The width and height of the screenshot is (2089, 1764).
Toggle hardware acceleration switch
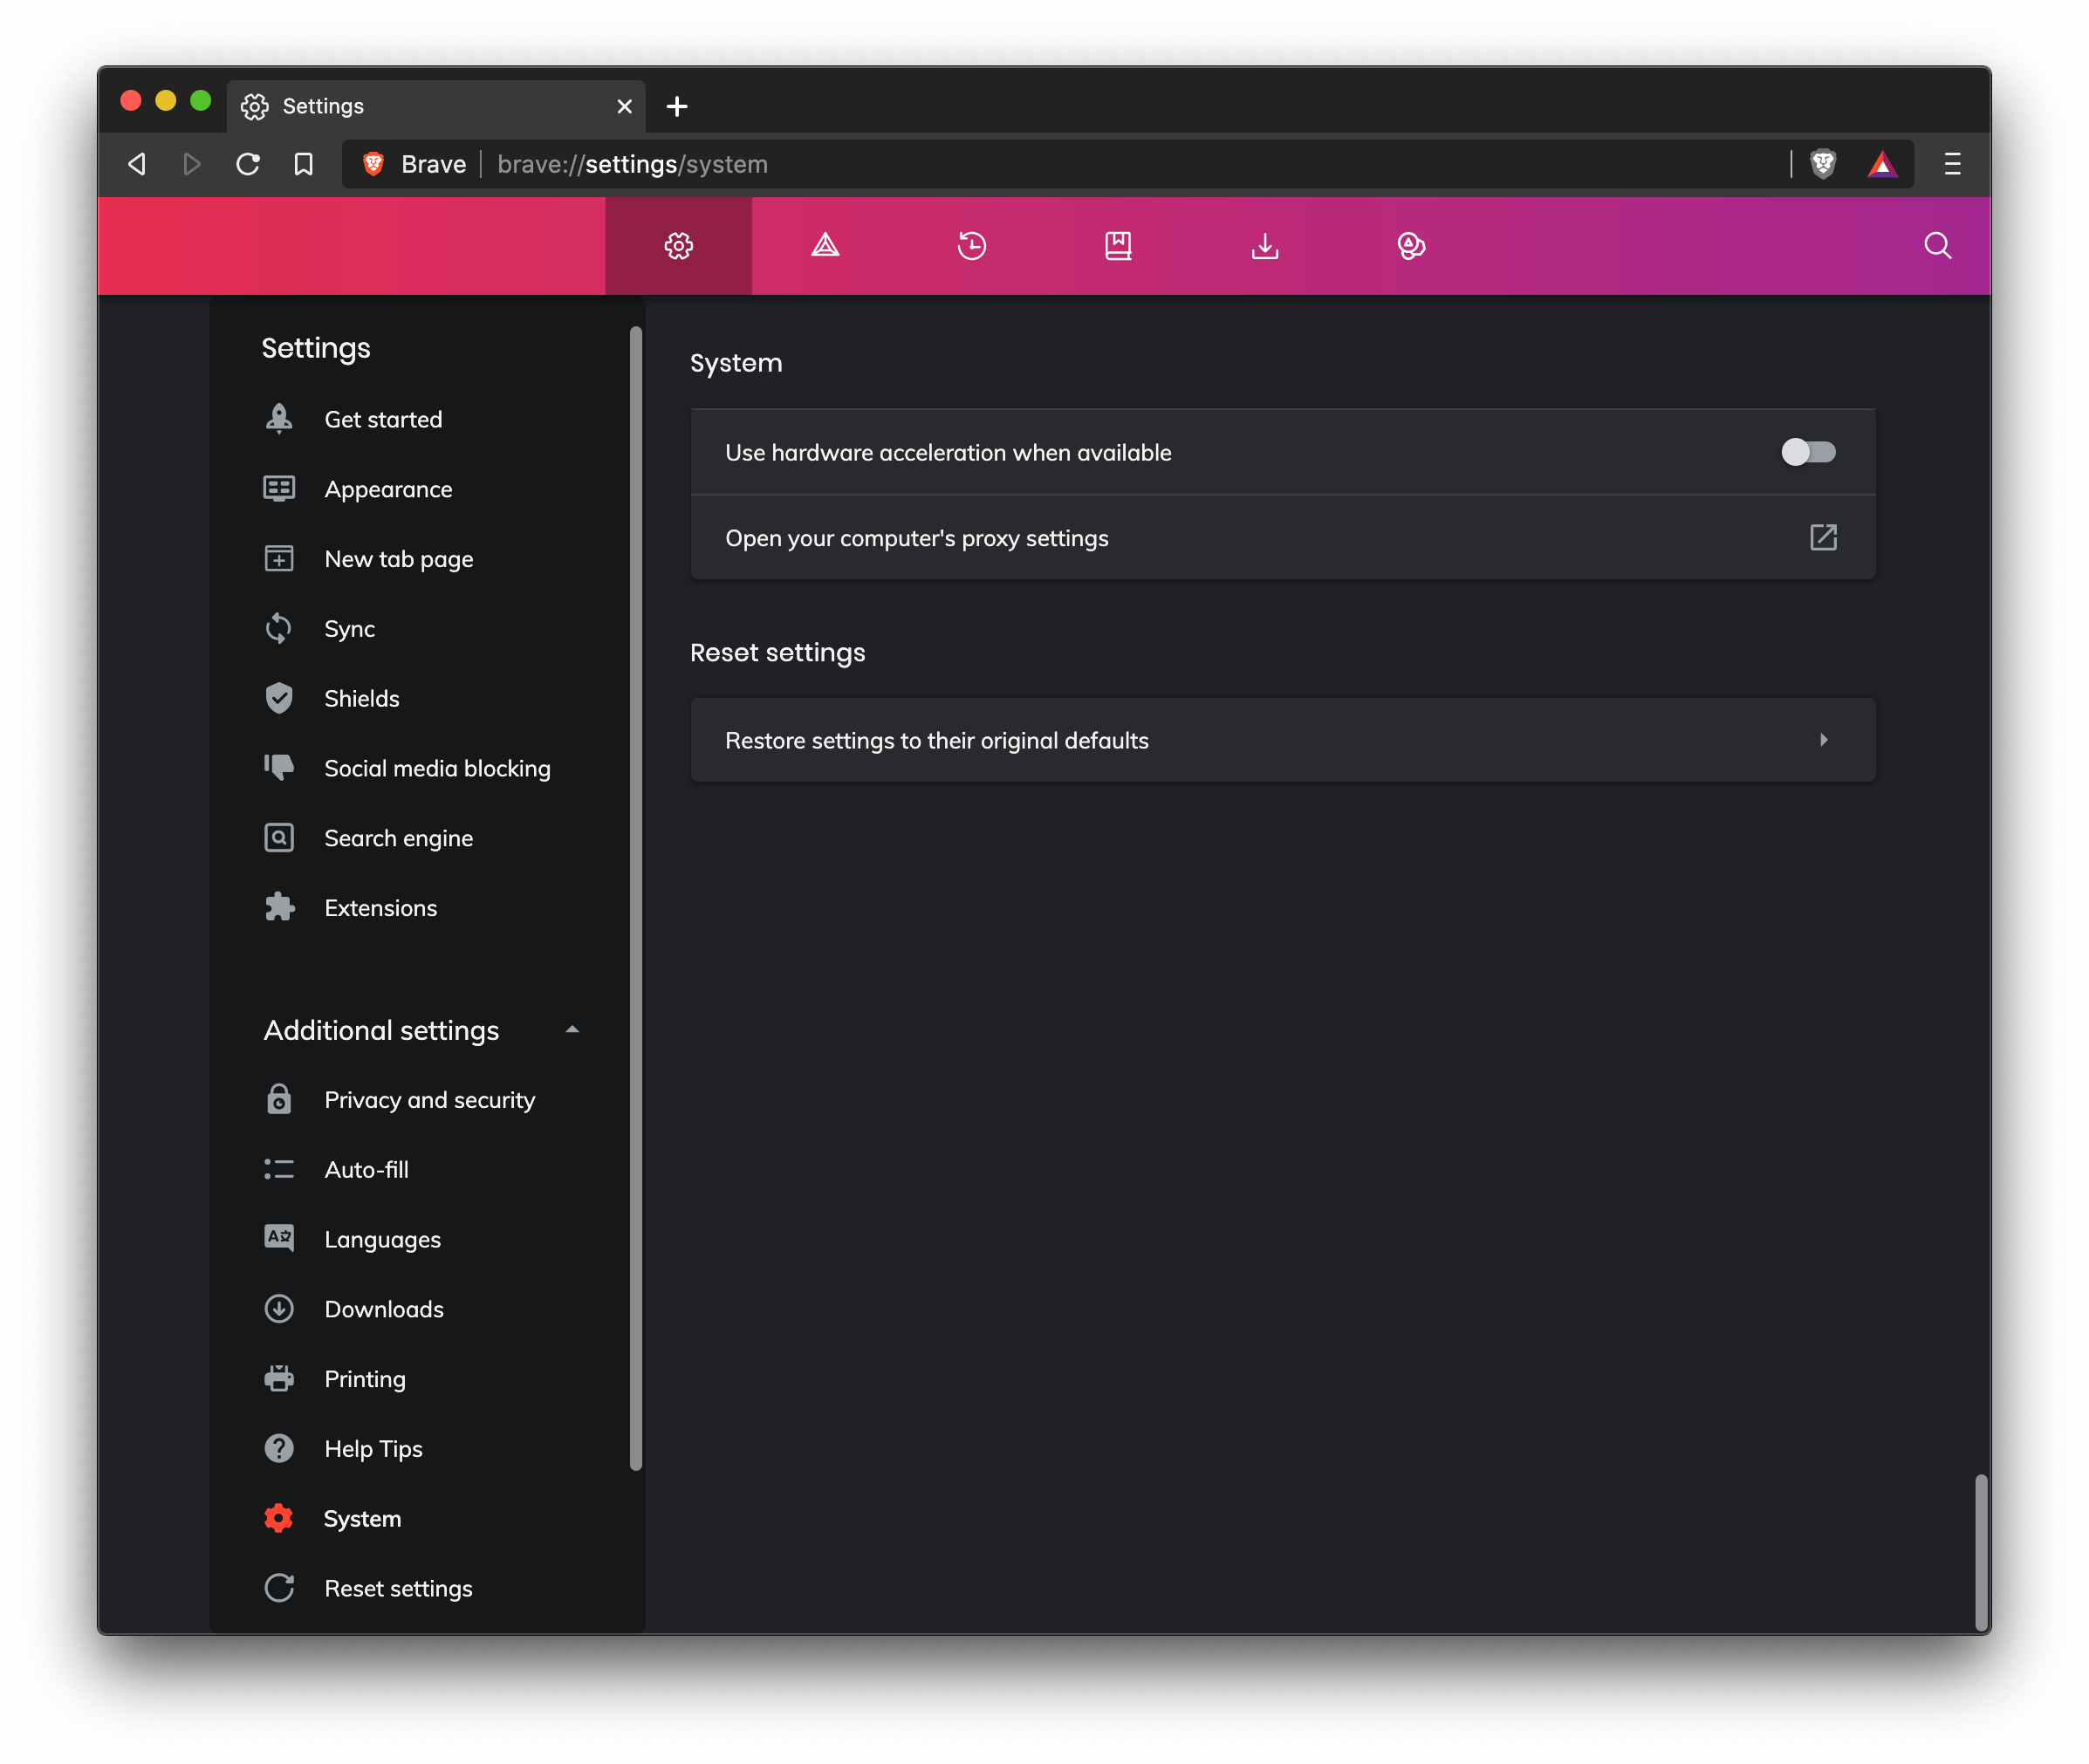point(1808,452)
